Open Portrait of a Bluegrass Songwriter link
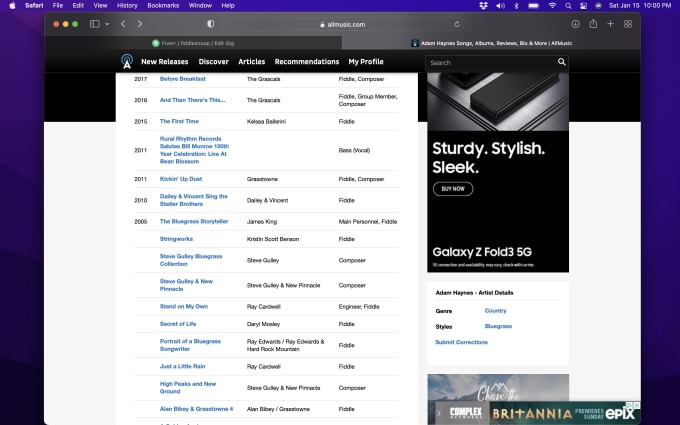Image resolution: width=680 pixels, height=425 pixels. pos(190,345)
